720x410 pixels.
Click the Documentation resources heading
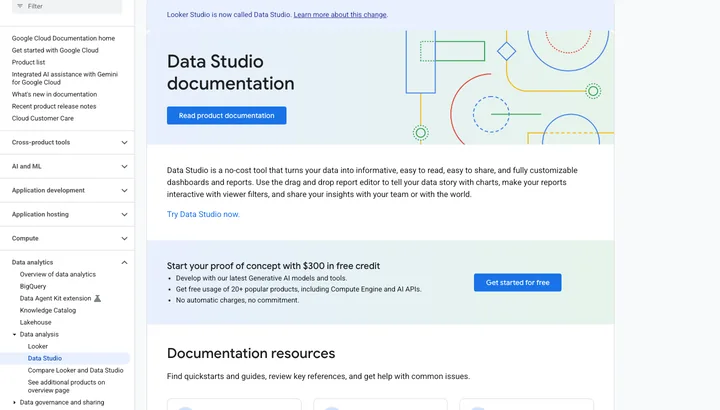pyautogui.click(x=251, y=353)
